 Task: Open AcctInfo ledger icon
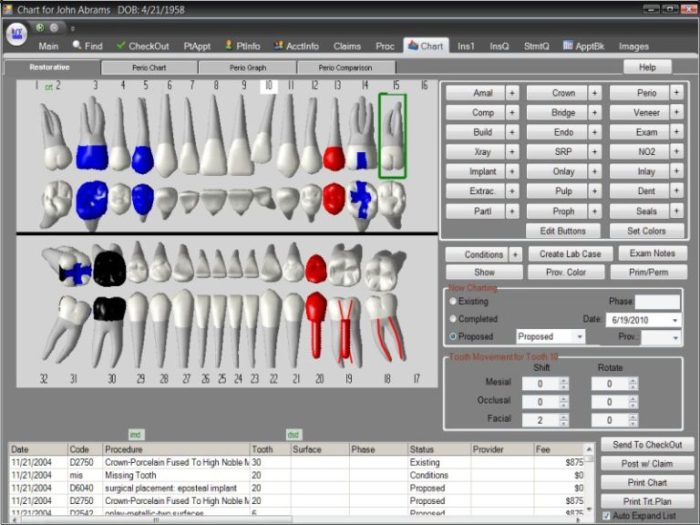point(279,45)
